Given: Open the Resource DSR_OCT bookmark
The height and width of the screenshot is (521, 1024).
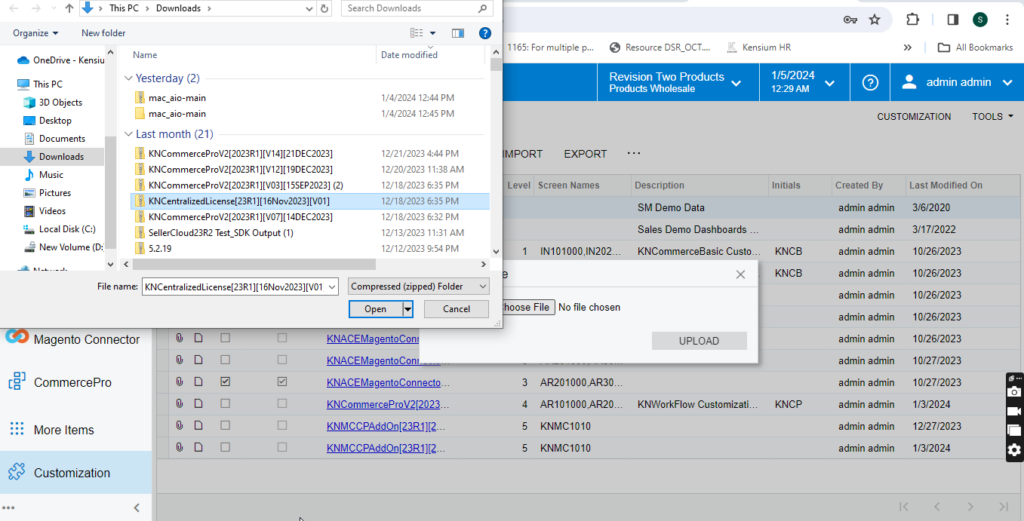Looking at the screenshot, I should (x=660, y=47).
